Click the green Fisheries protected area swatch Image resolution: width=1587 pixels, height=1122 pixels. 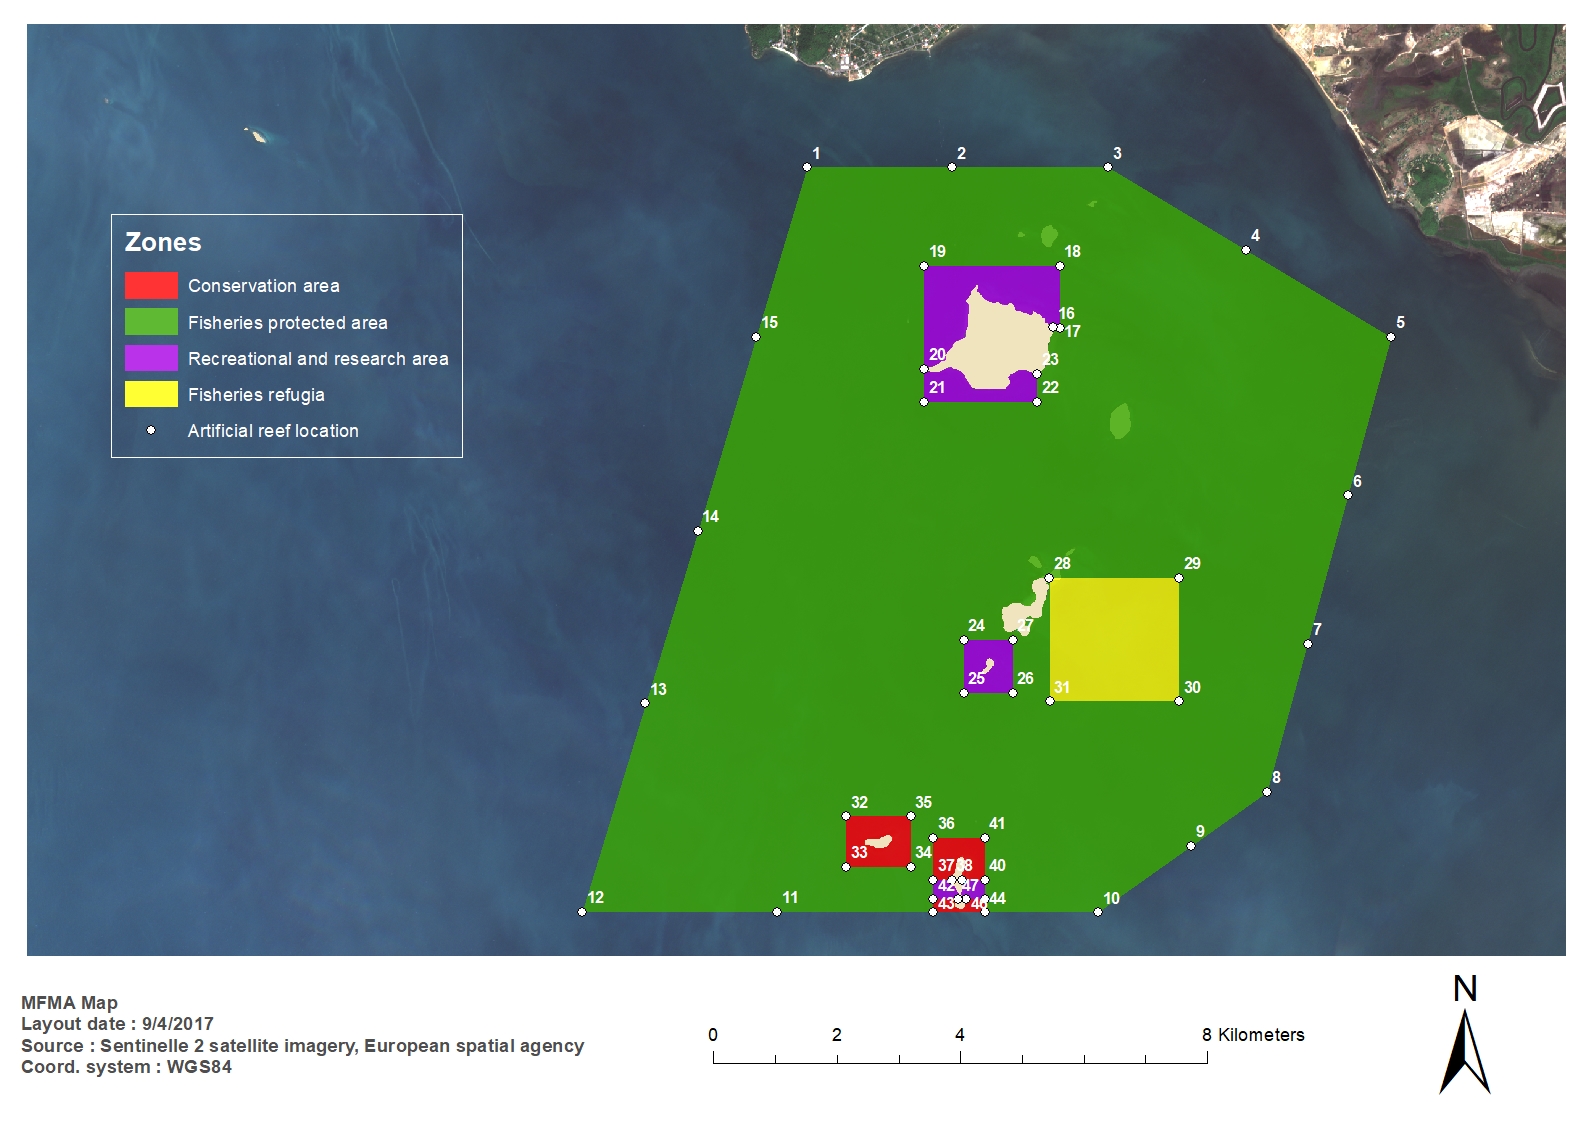tap(151, 322)
